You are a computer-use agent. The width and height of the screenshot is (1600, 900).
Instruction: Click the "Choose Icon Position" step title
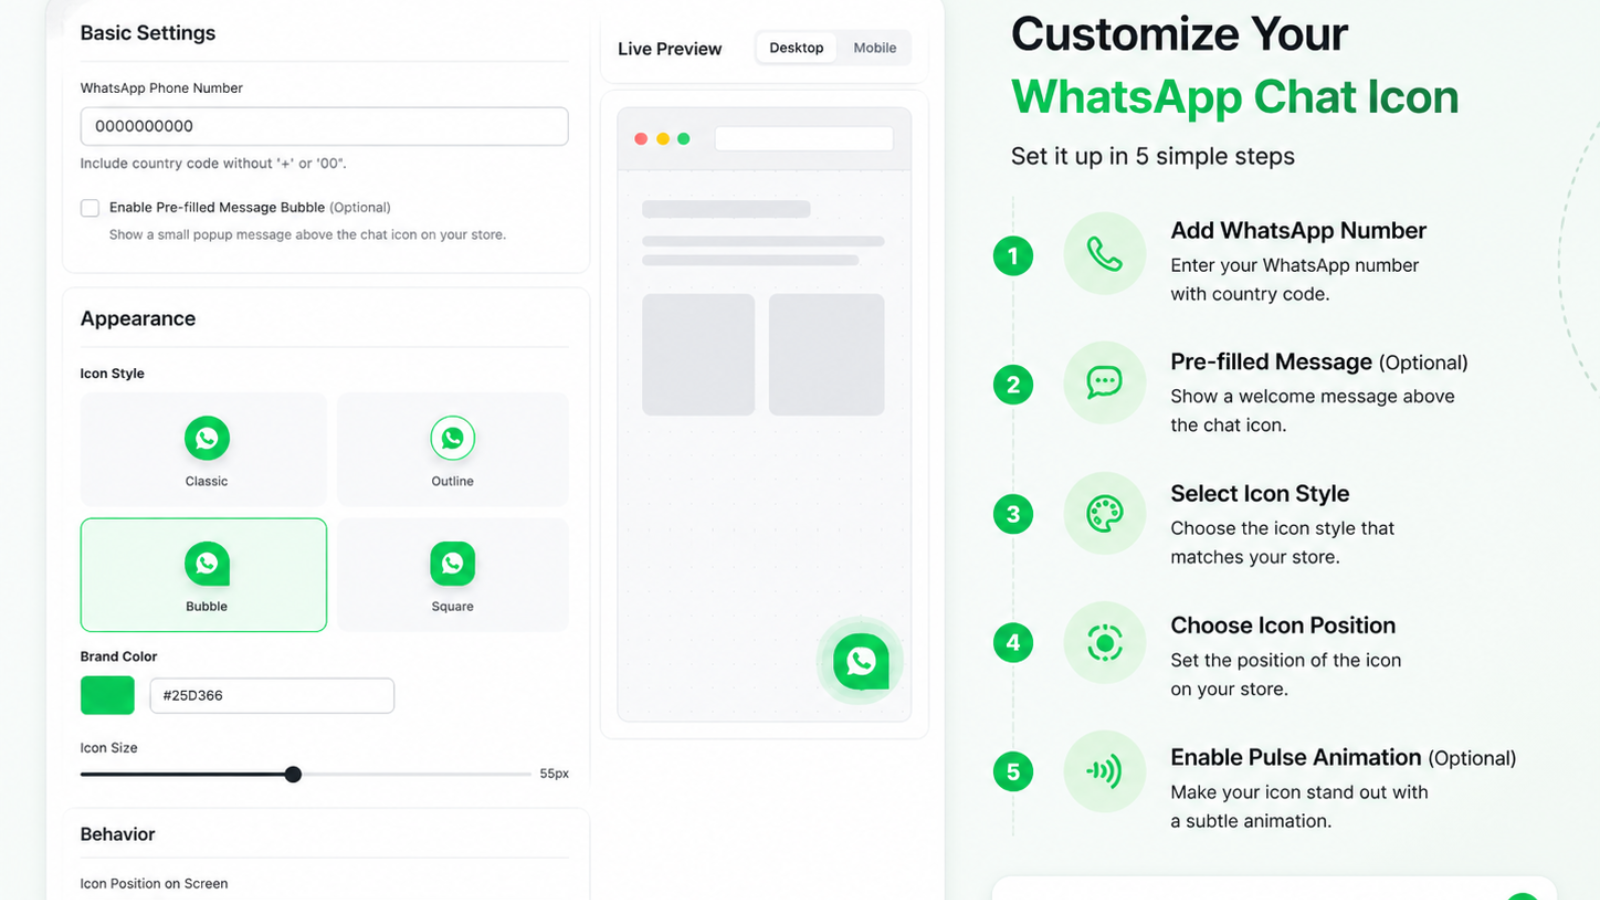[x=1283, y=626]
